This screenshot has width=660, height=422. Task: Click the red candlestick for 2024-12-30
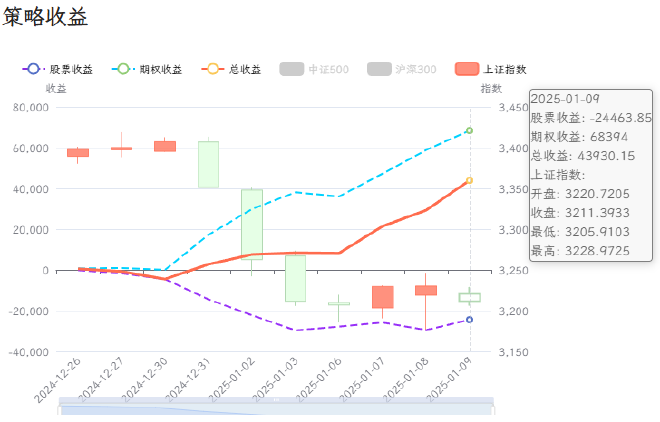pyautogui.click(x=165, y=146)
